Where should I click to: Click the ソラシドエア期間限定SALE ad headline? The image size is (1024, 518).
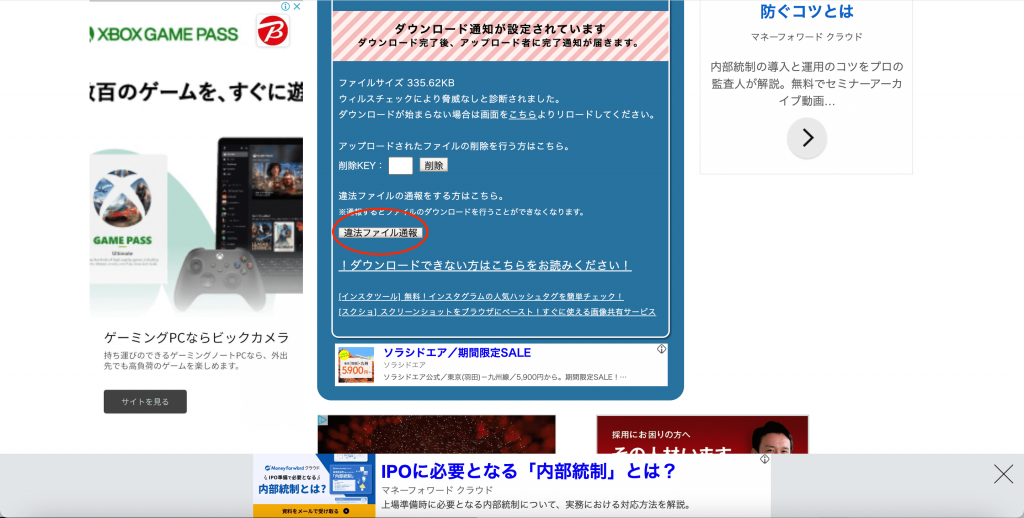click(456, 353)
